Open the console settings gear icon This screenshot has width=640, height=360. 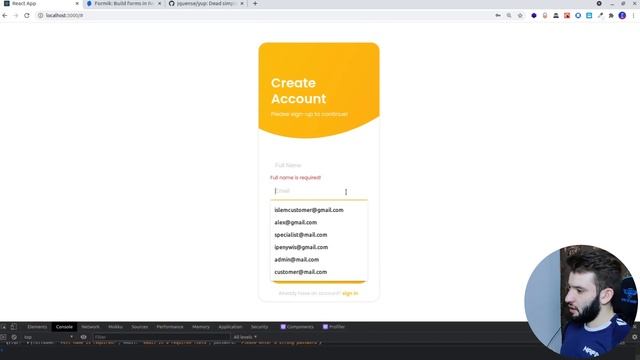[634, 337]
